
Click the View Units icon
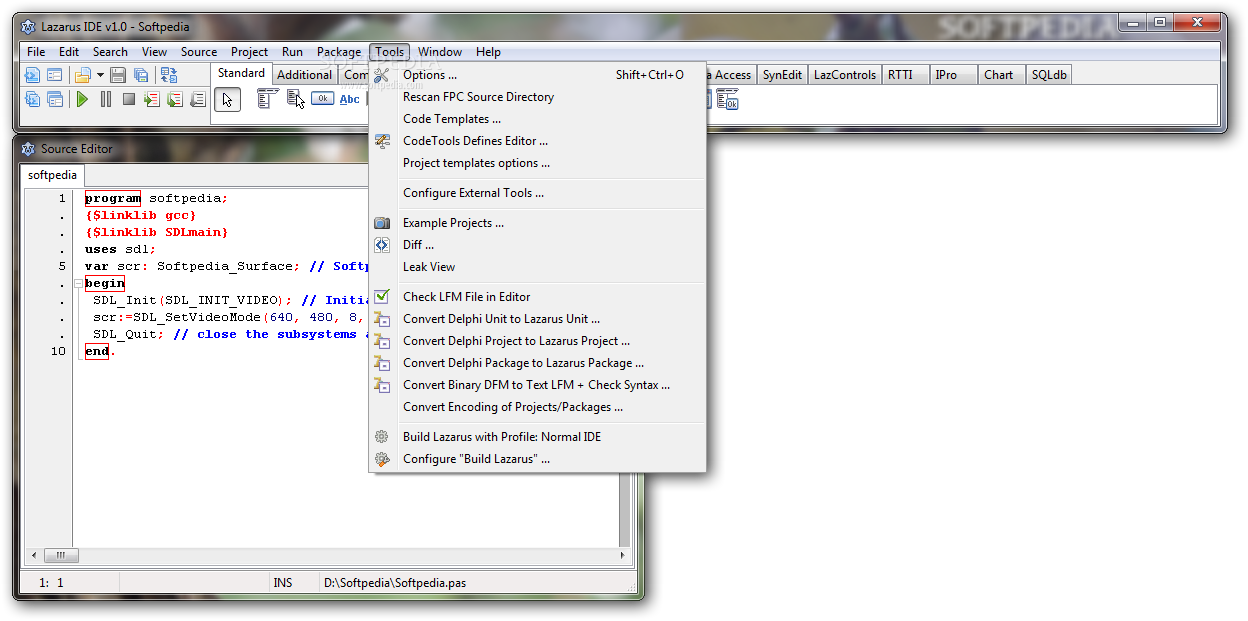click(33, 99)
